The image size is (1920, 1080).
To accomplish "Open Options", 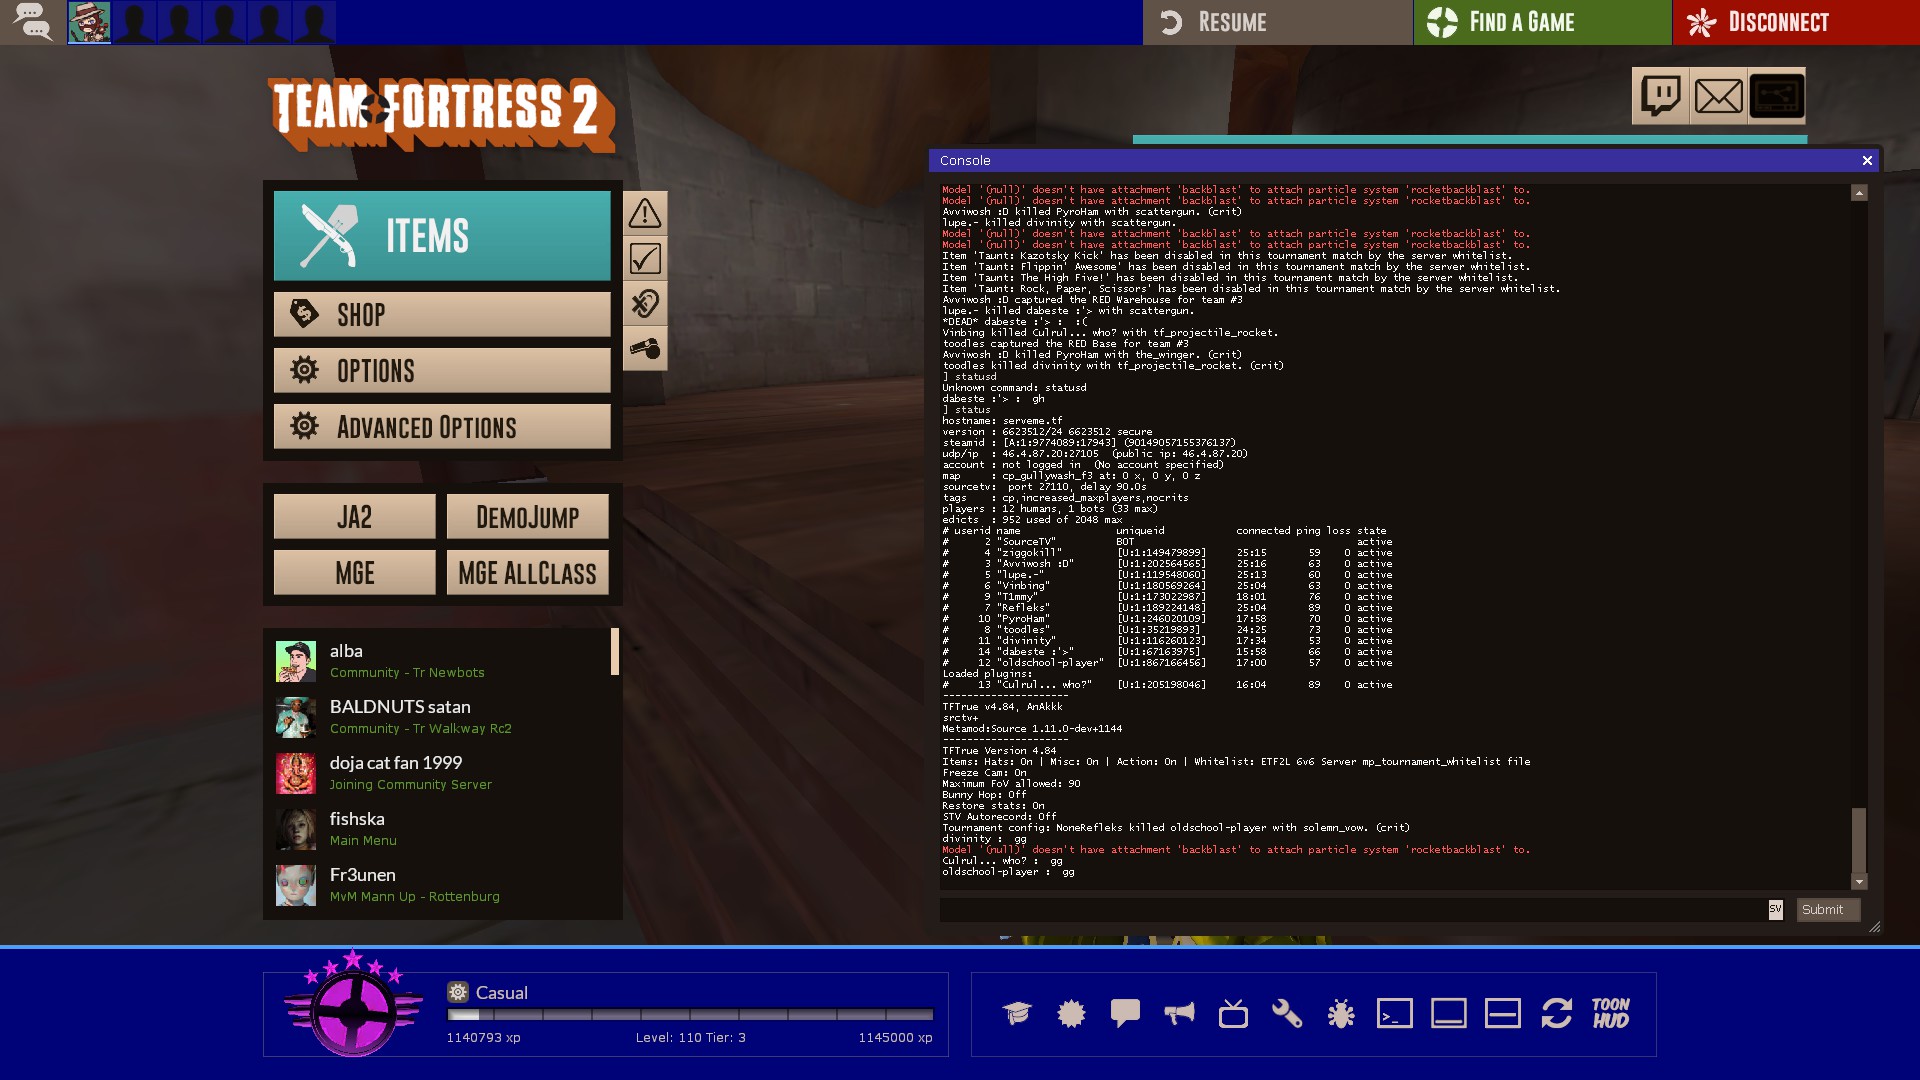I will click(x=442, y=371).
